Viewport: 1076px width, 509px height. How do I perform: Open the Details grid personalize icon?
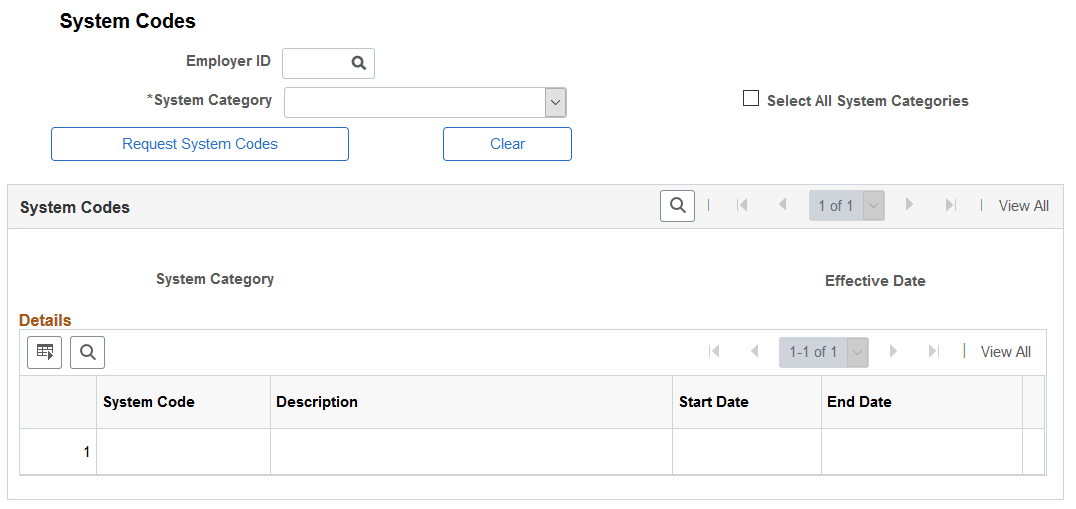click(45, 353)
